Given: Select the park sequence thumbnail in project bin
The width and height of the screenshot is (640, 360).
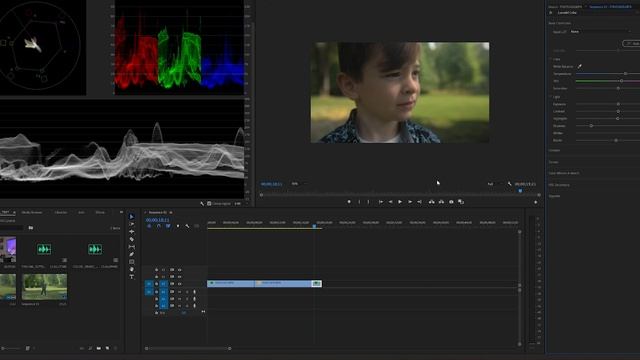Looking at the screenshot, I should (x=44, y=287).
